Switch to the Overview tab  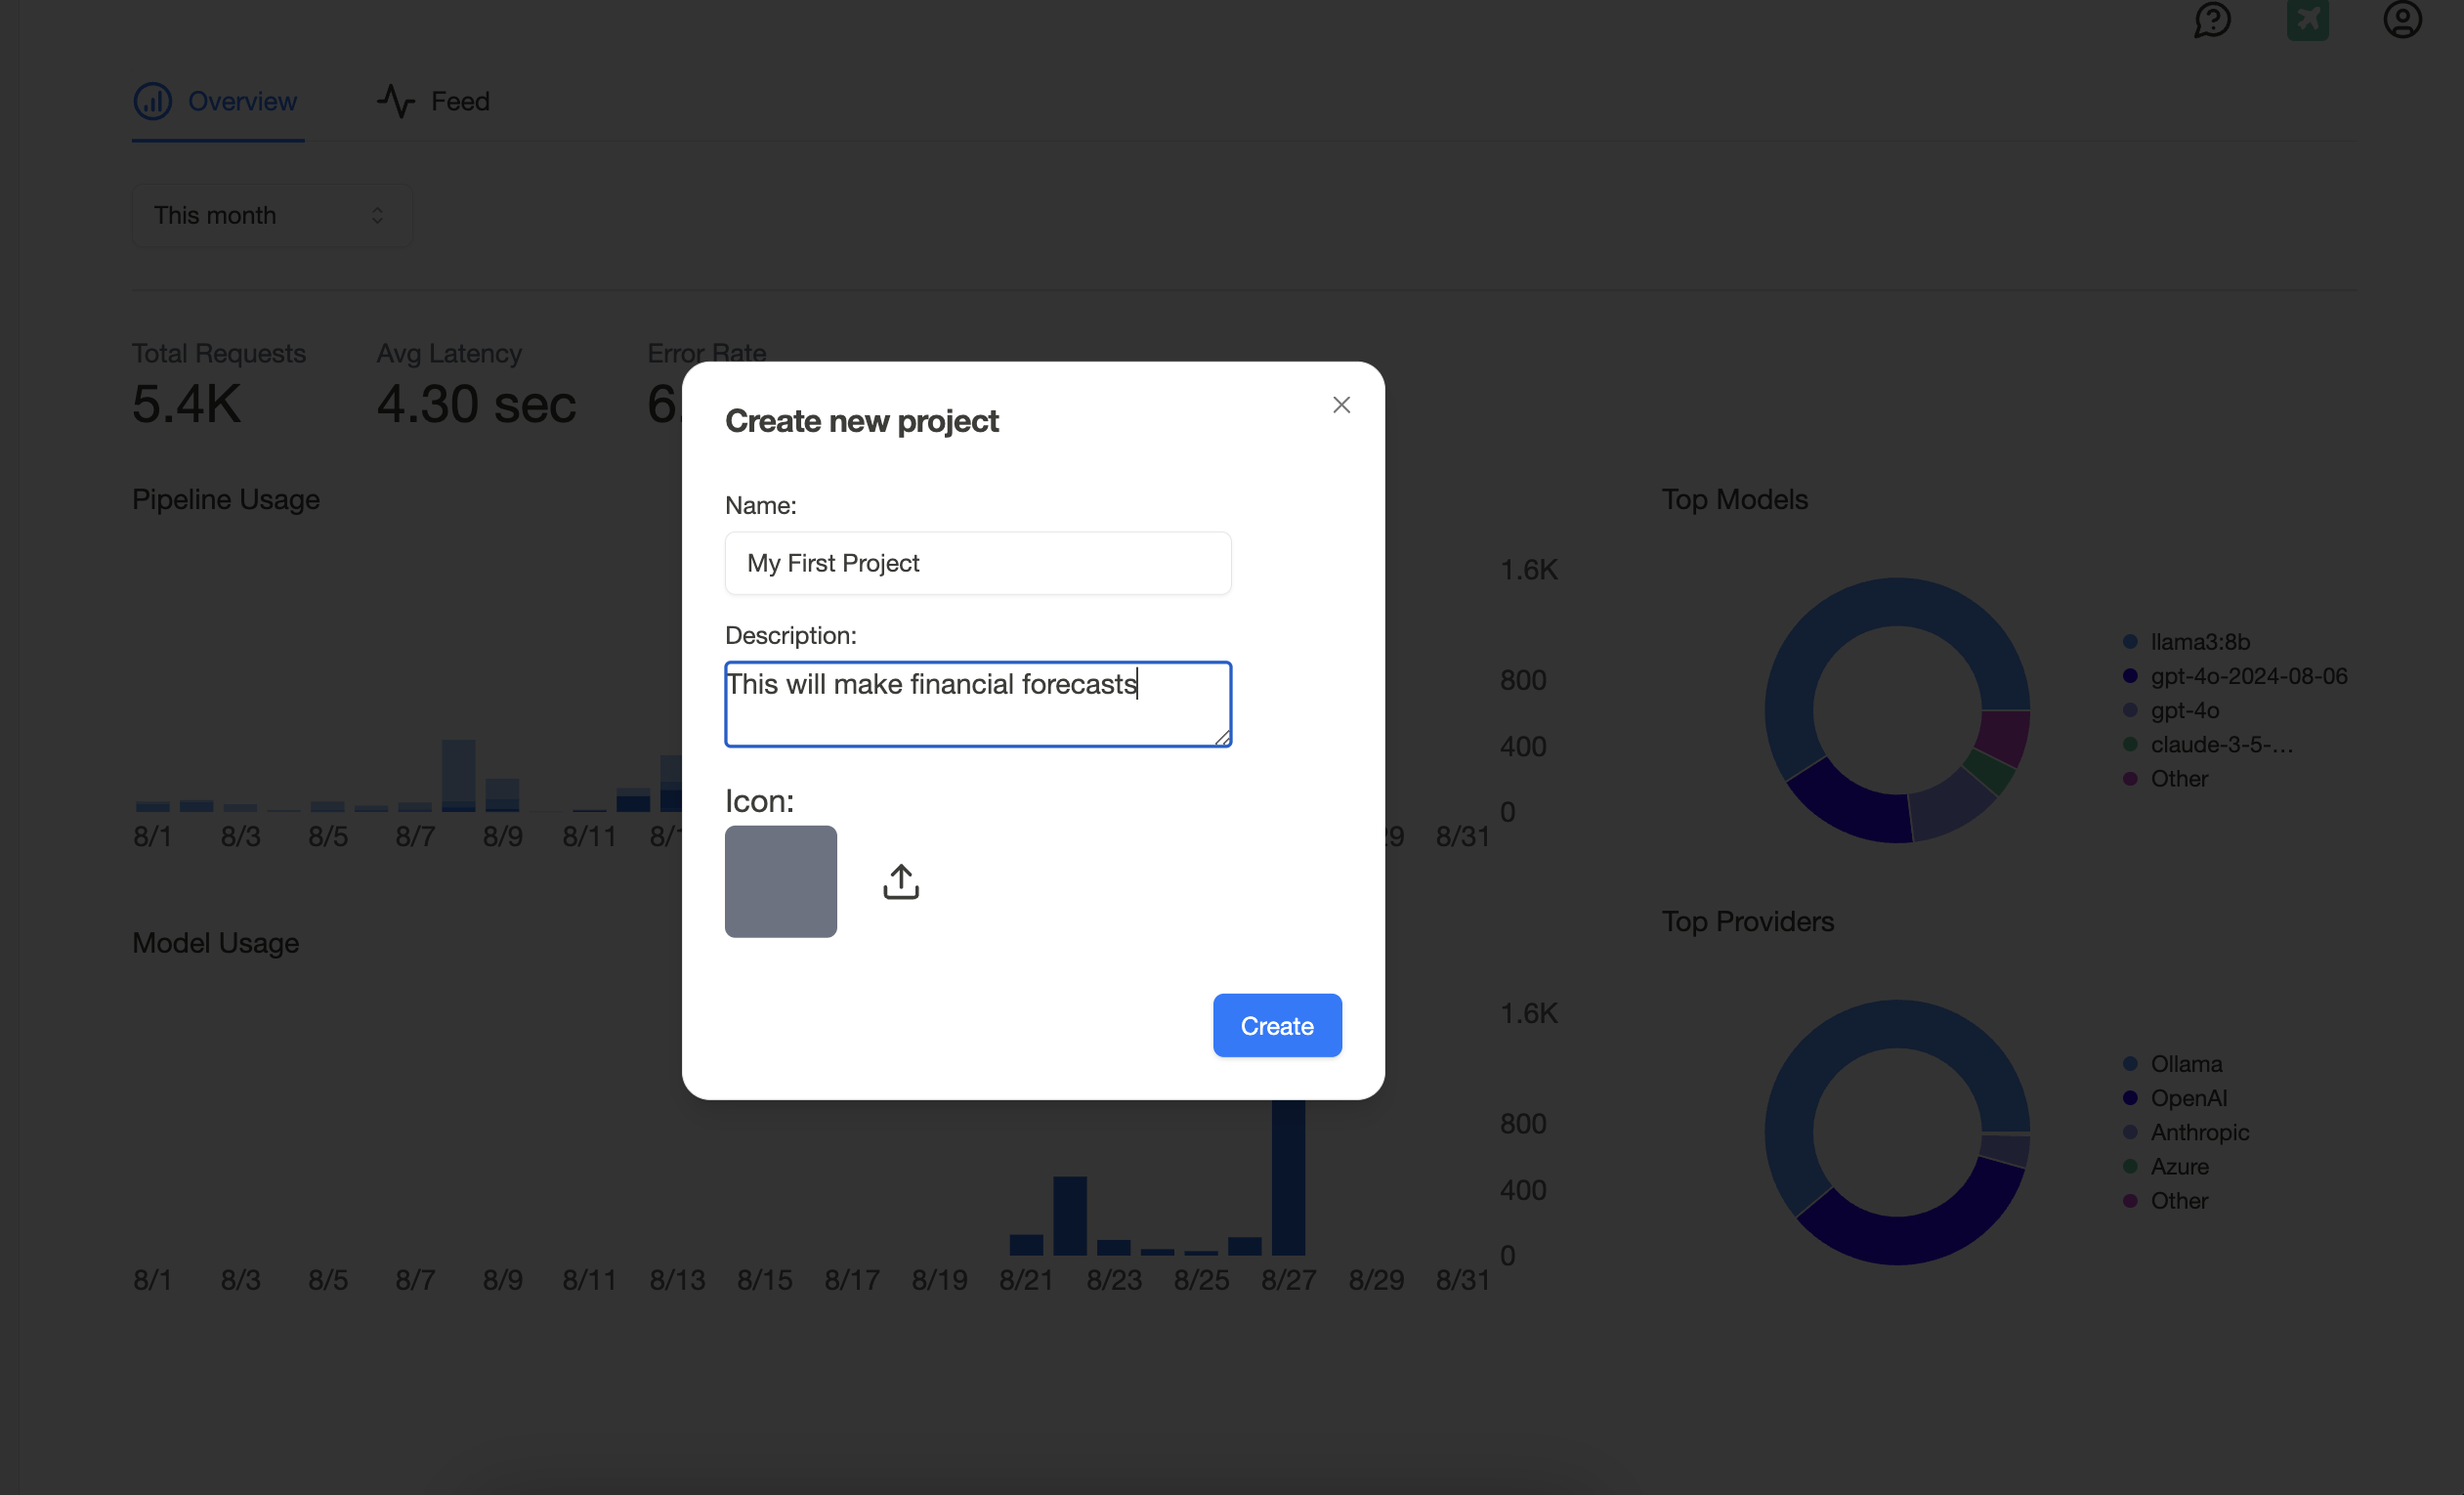217,101
